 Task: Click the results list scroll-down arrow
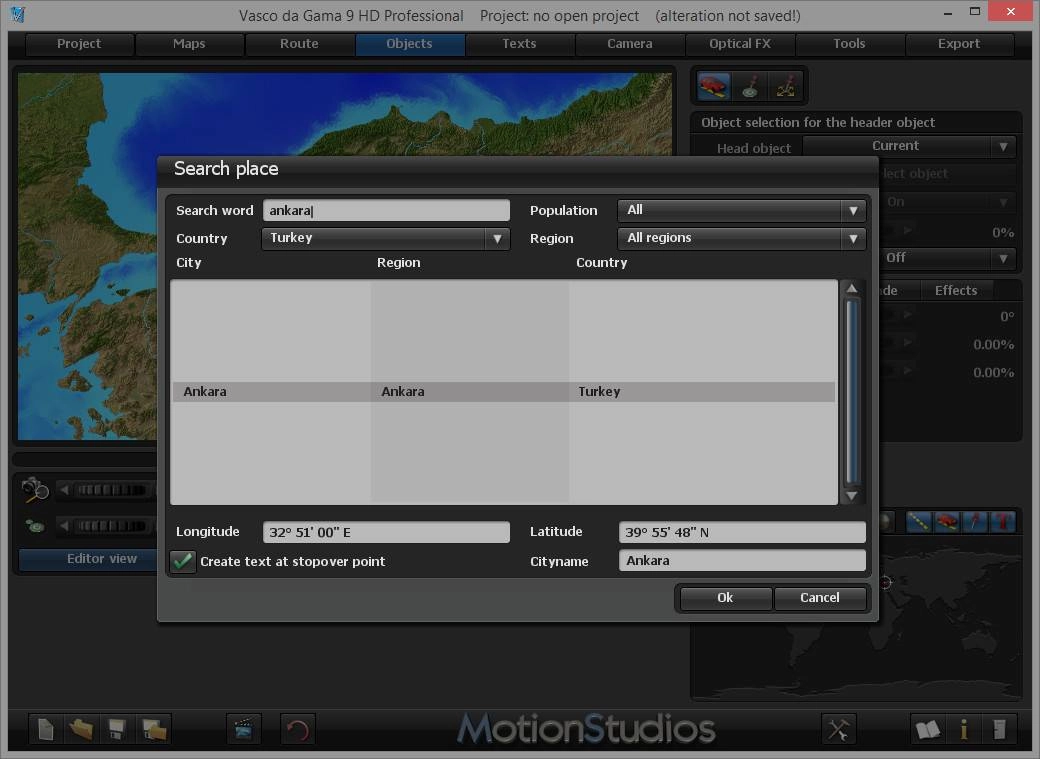coord(852,496)
